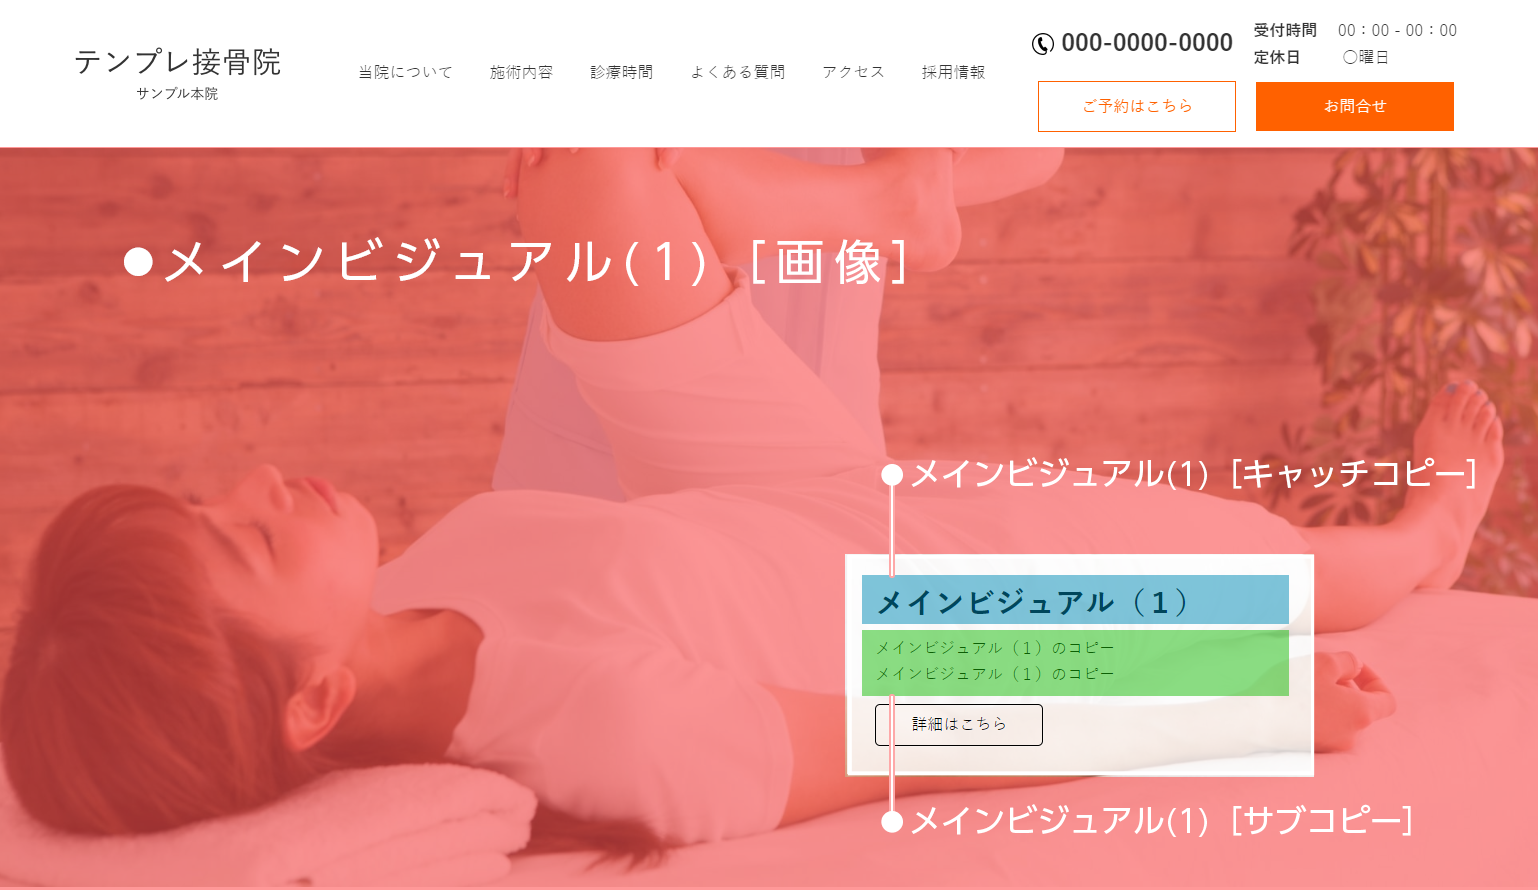1538x890 pixels.
Task: Select アクセス in the header menu
Action: 854,72
